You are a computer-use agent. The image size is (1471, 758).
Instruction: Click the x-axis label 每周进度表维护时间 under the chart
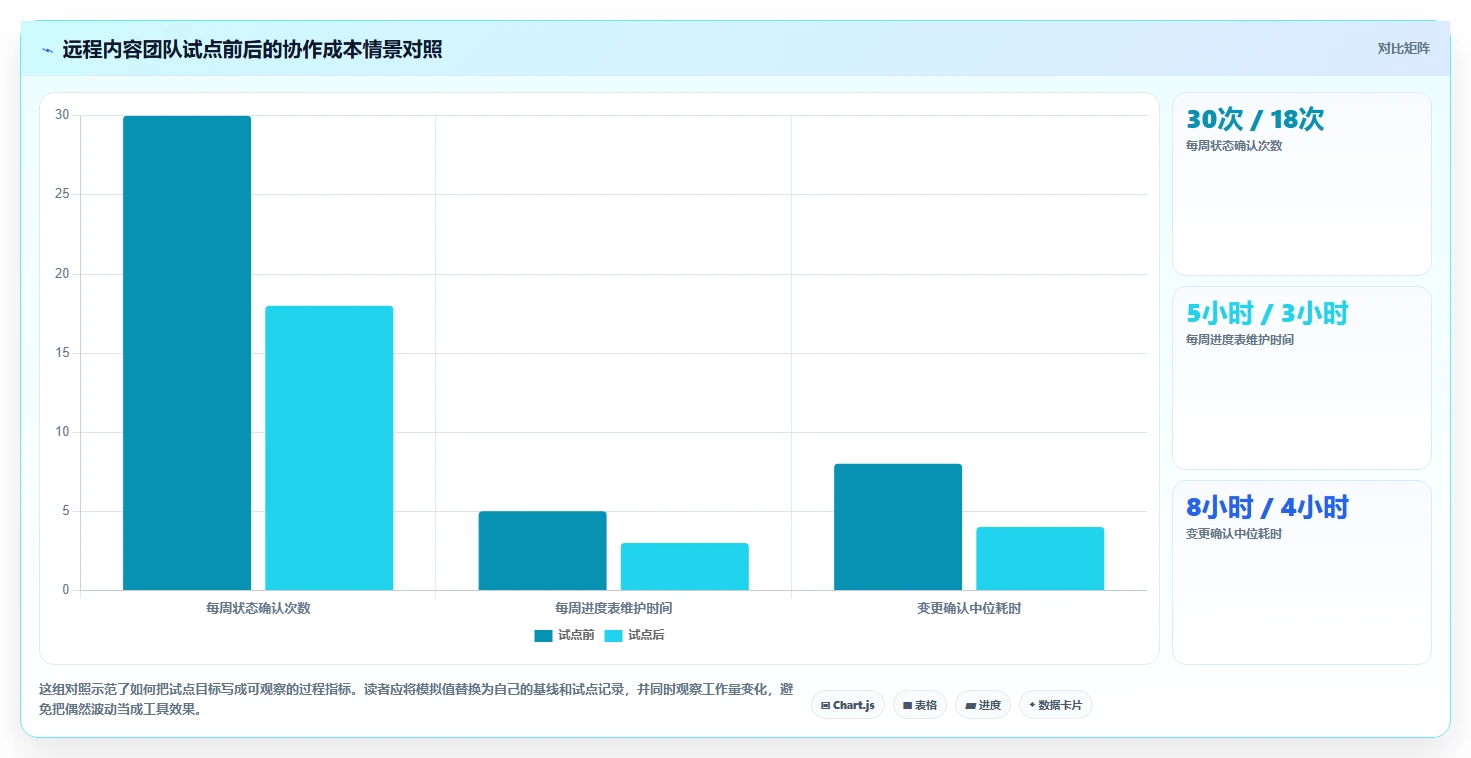click(613, 608)
